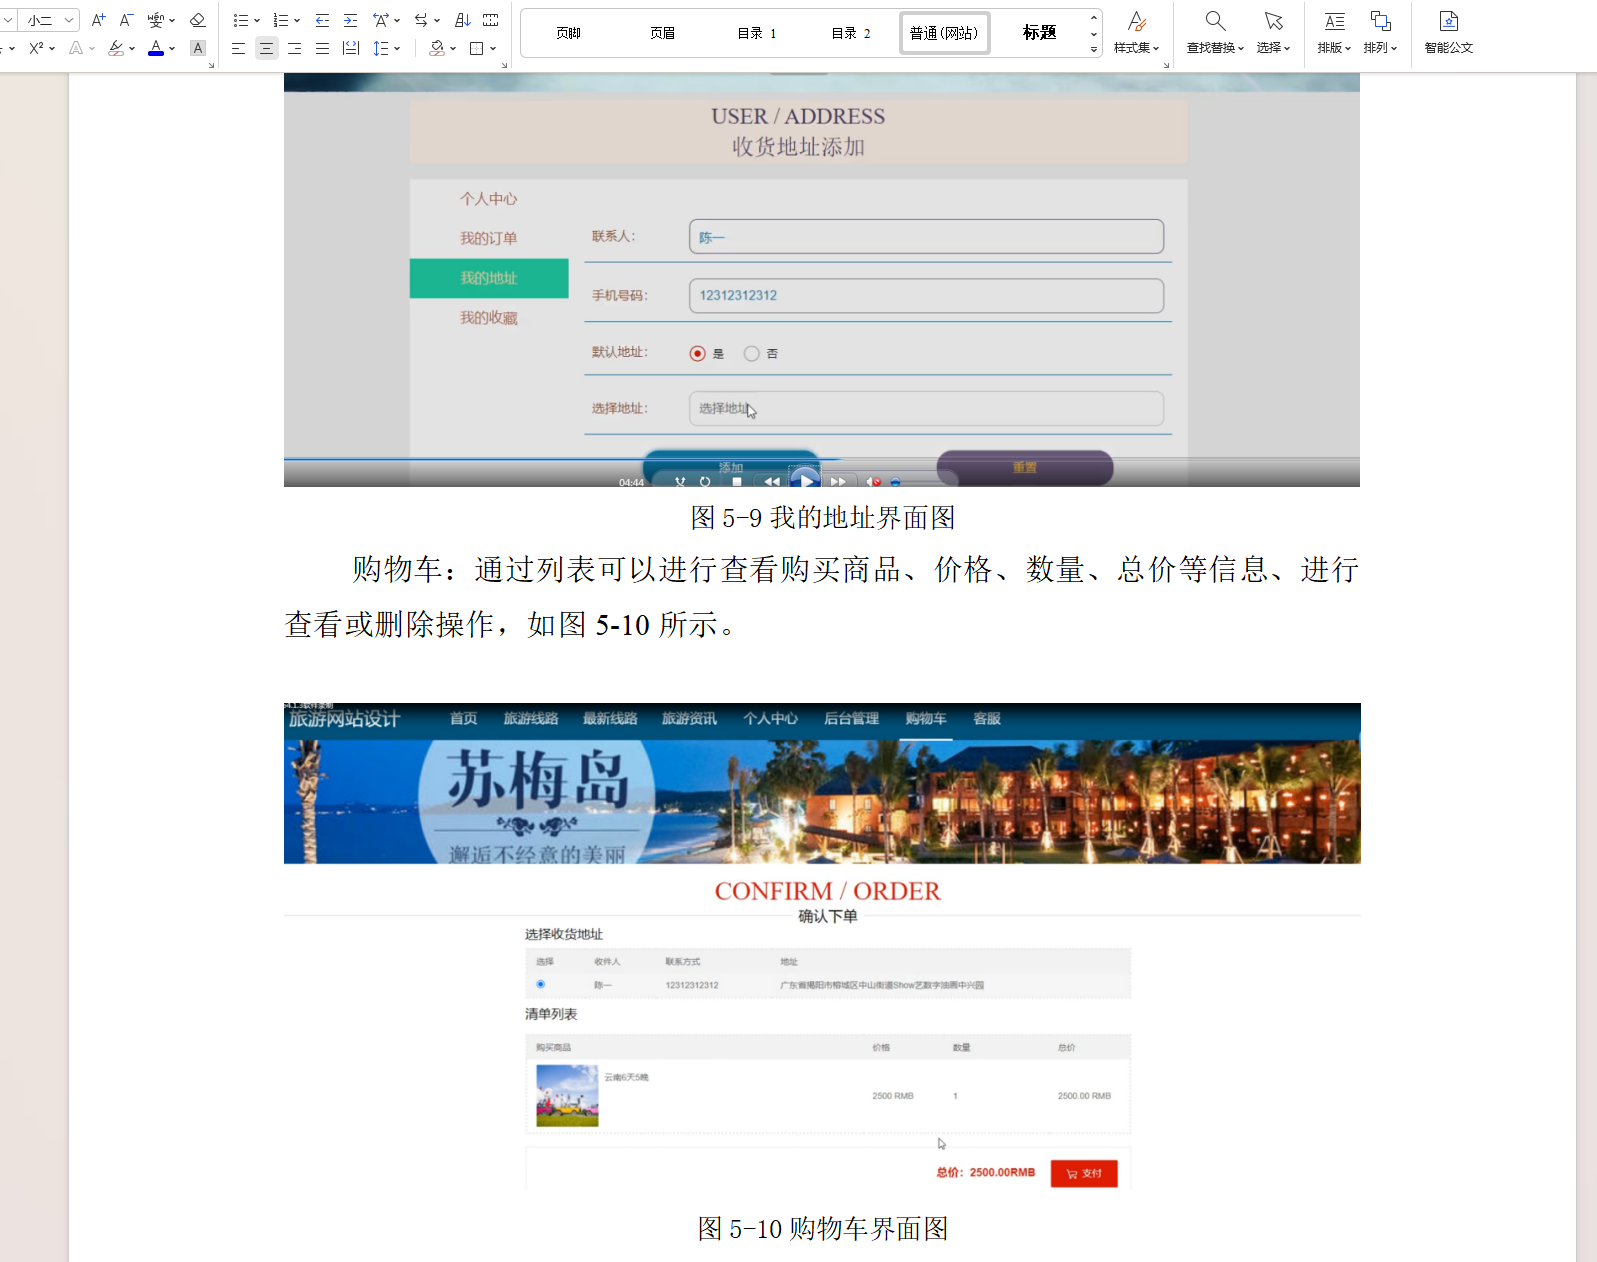Apply the 页眉 header style
This screenshot has height=1262, width=1597.
662,33
